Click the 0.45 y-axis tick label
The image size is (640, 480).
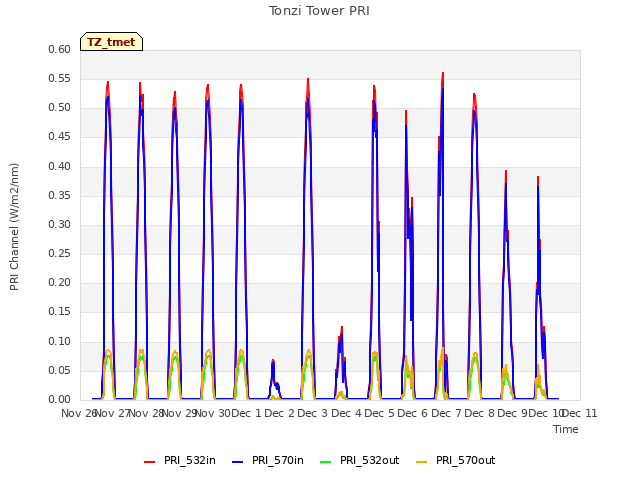60,137
